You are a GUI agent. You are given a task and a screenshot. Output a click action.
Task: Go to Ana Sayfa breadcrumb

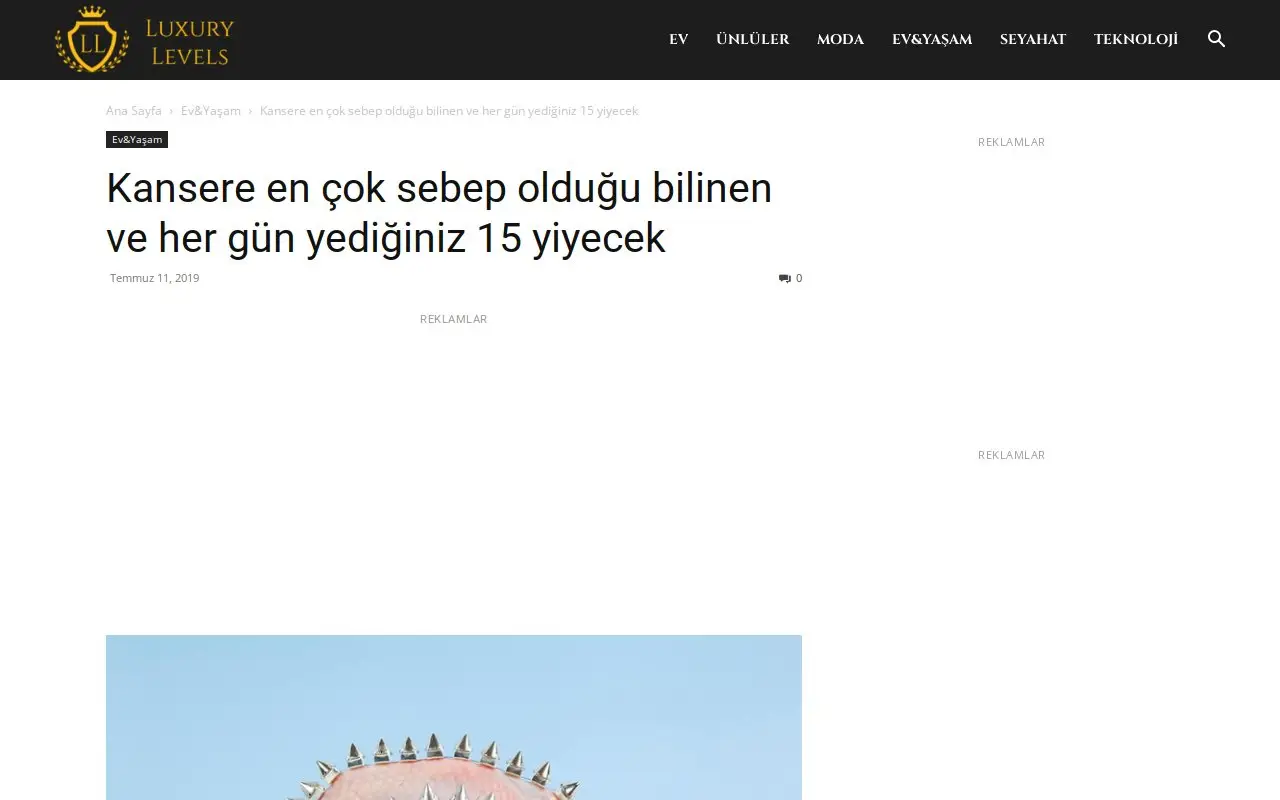click(134, 111)
